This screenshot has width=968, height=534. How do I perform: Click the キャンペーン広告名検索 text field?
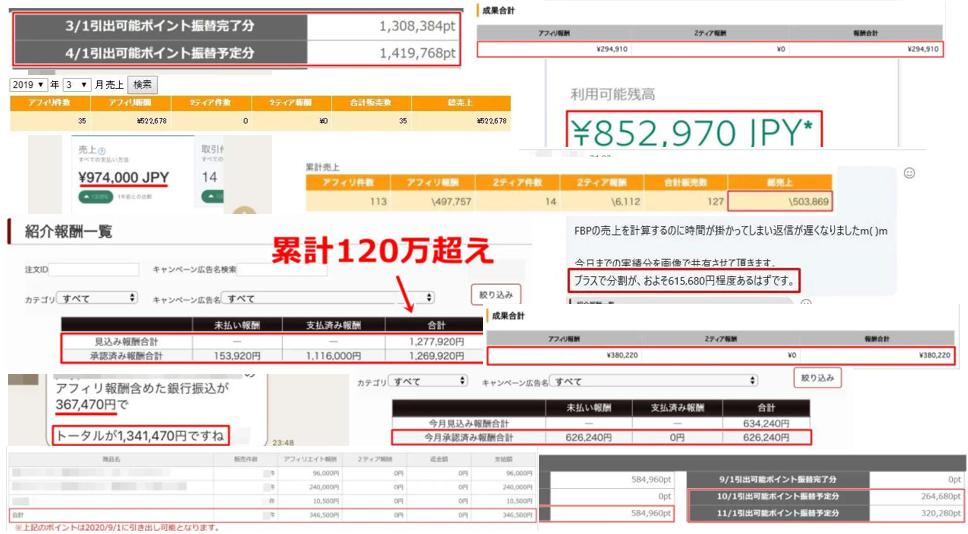[283, 269]
